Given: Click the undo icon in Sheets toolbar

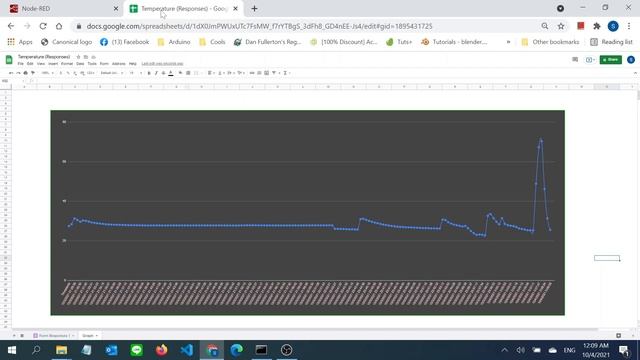Looking at the screenshot, I should [11, 73].
